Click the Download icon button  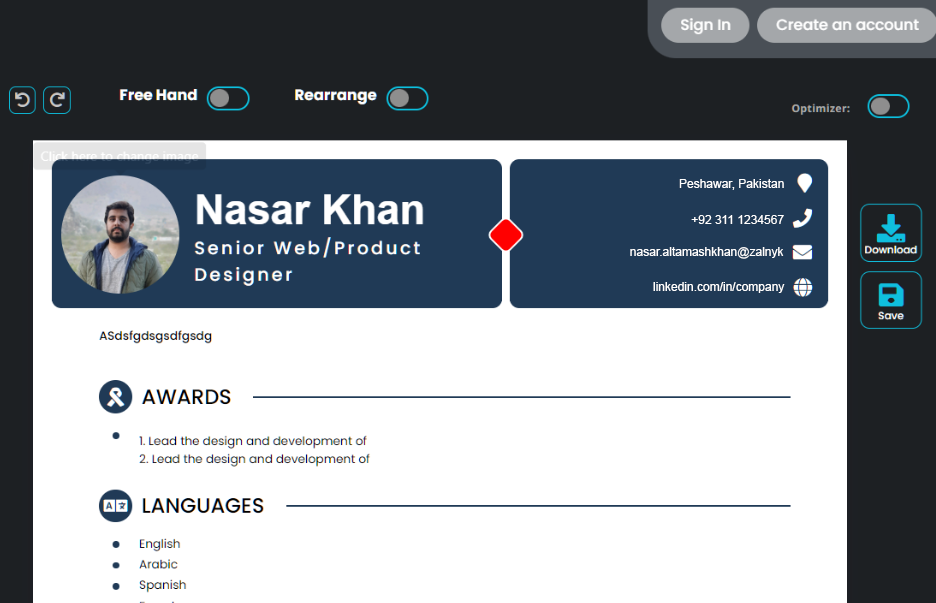click(x=890, y=233)
